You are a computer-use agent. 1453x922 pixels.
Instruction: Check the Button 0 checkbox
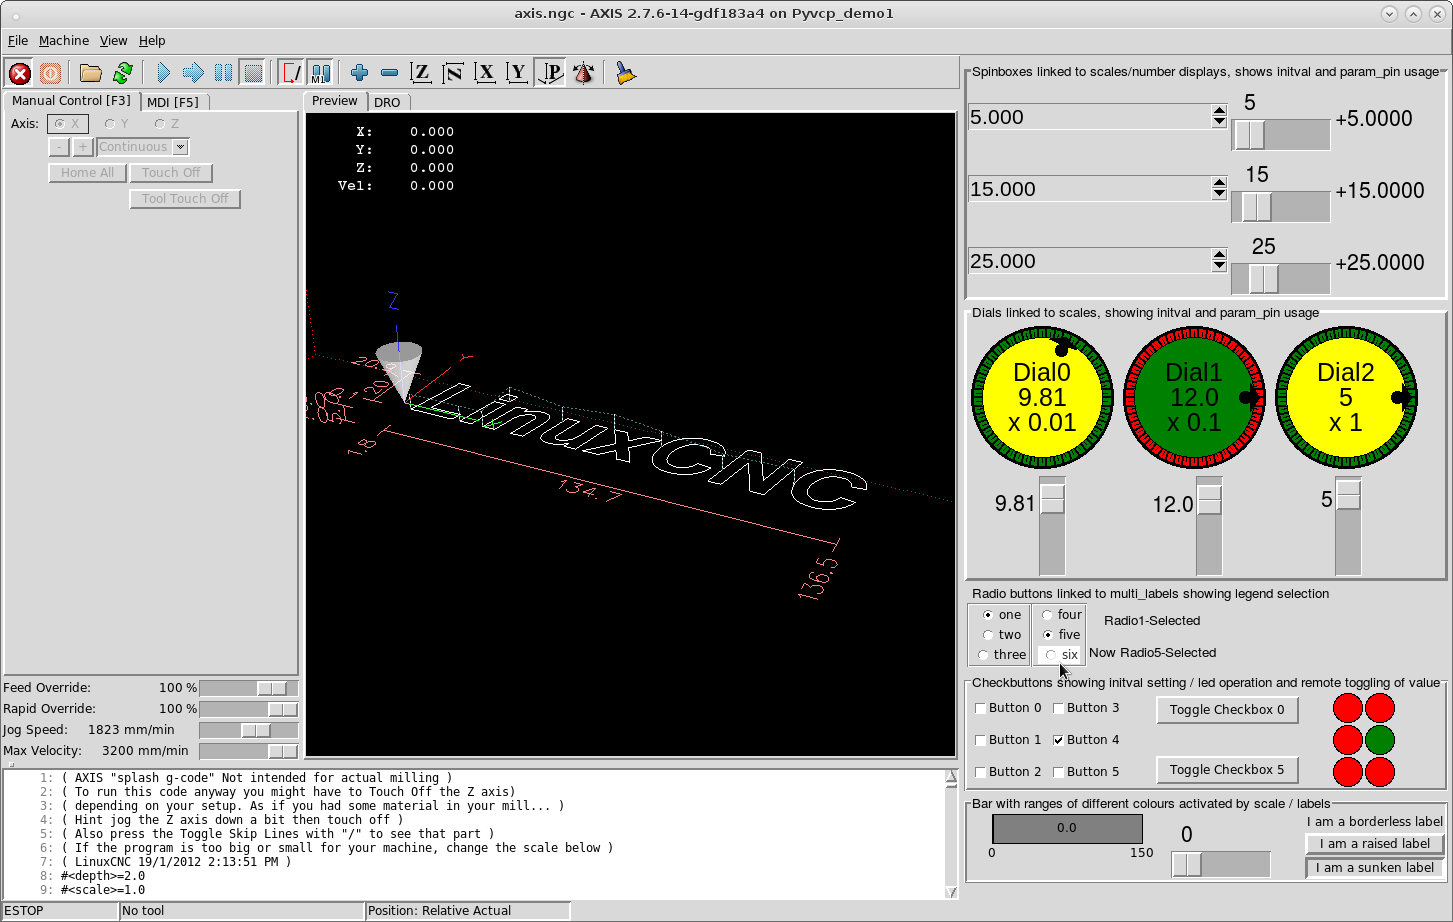click(x=980, y=708)
